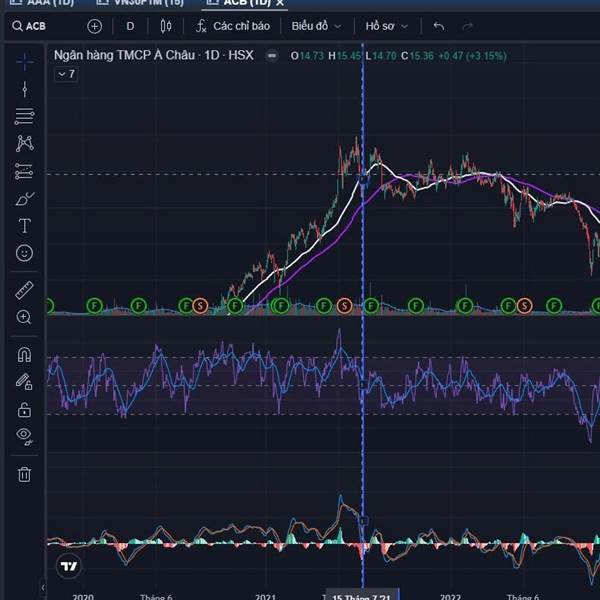The image size is (600, 600).
Task: Switch to the VN30F1M (15) tab
Action: 140,3
